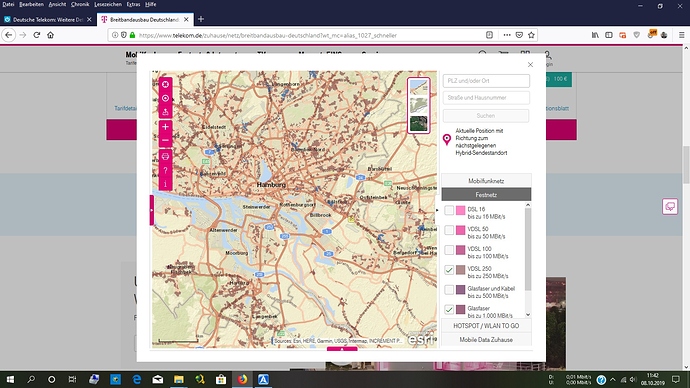Click the export map icon

pyautogui.click(x=165, y=112)
